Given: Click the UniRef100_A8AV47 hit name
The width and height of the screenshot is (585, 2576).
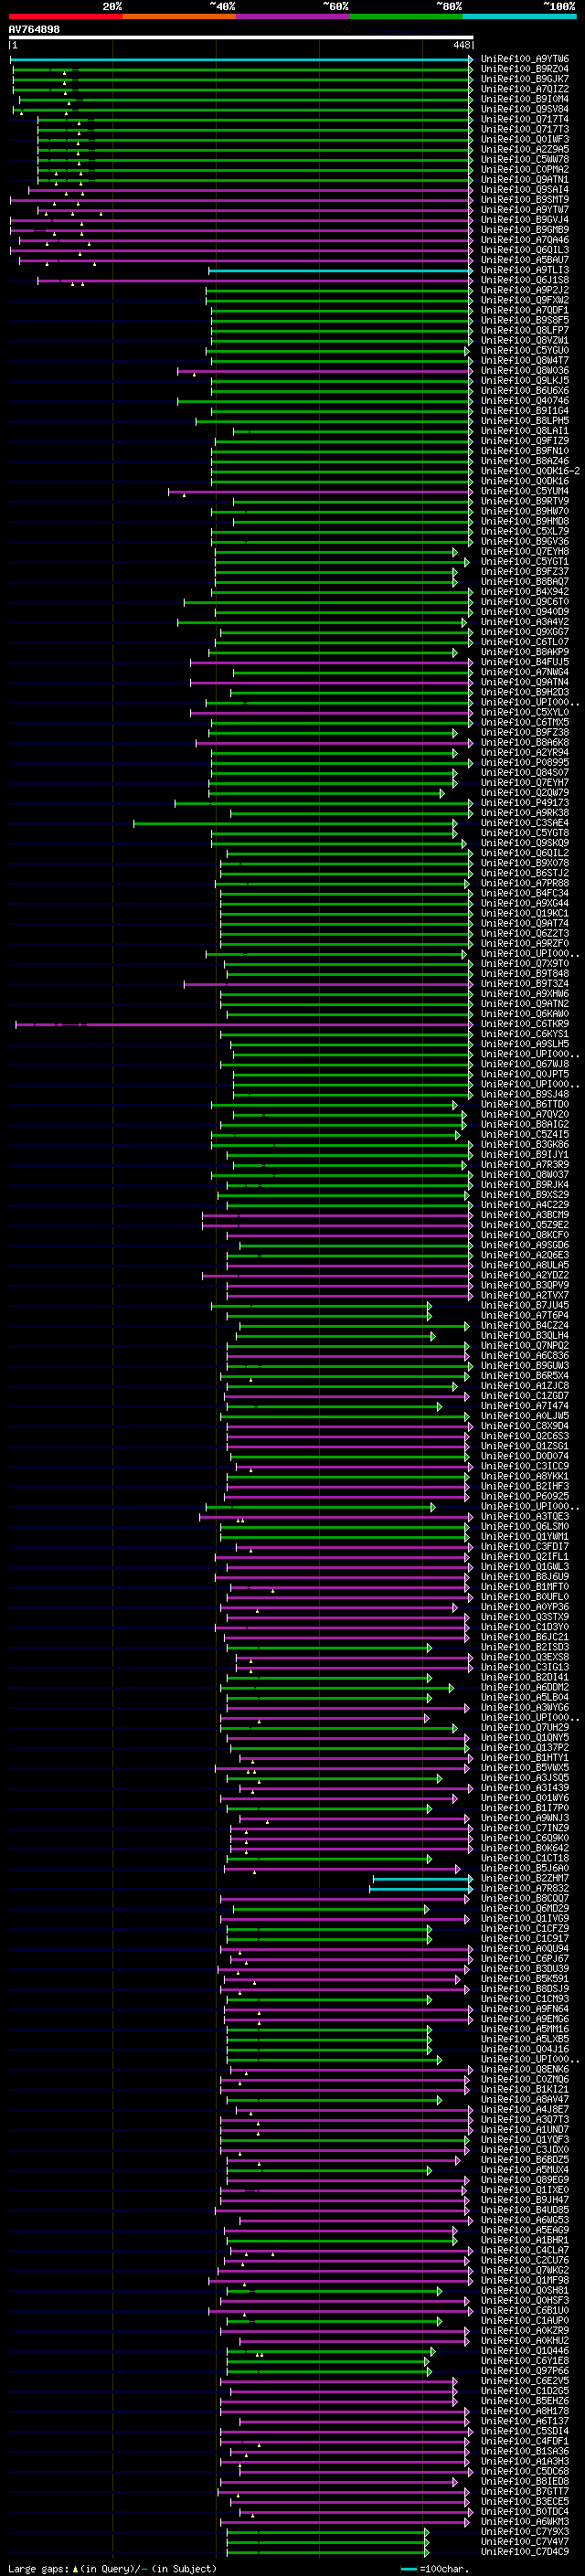Looking at the screenshot, I should coord(525,2099).
